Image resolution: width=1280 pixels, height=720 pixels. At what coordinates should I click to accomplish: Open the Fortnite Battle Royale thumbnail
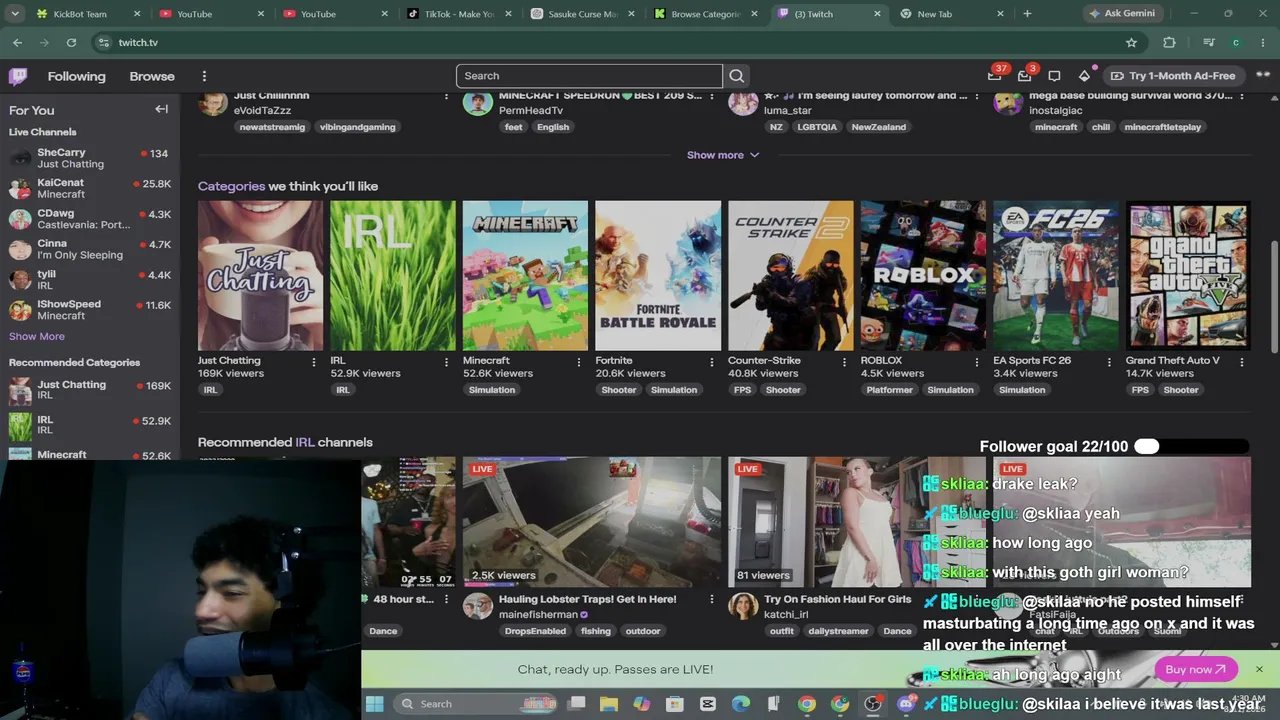pyautogui.click(x=658, y=275)
